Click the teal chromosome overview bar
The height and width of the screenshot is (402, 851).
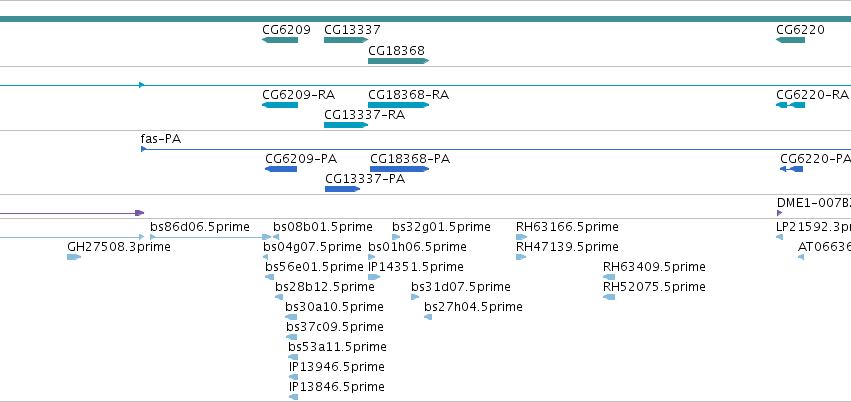(426, 19)
